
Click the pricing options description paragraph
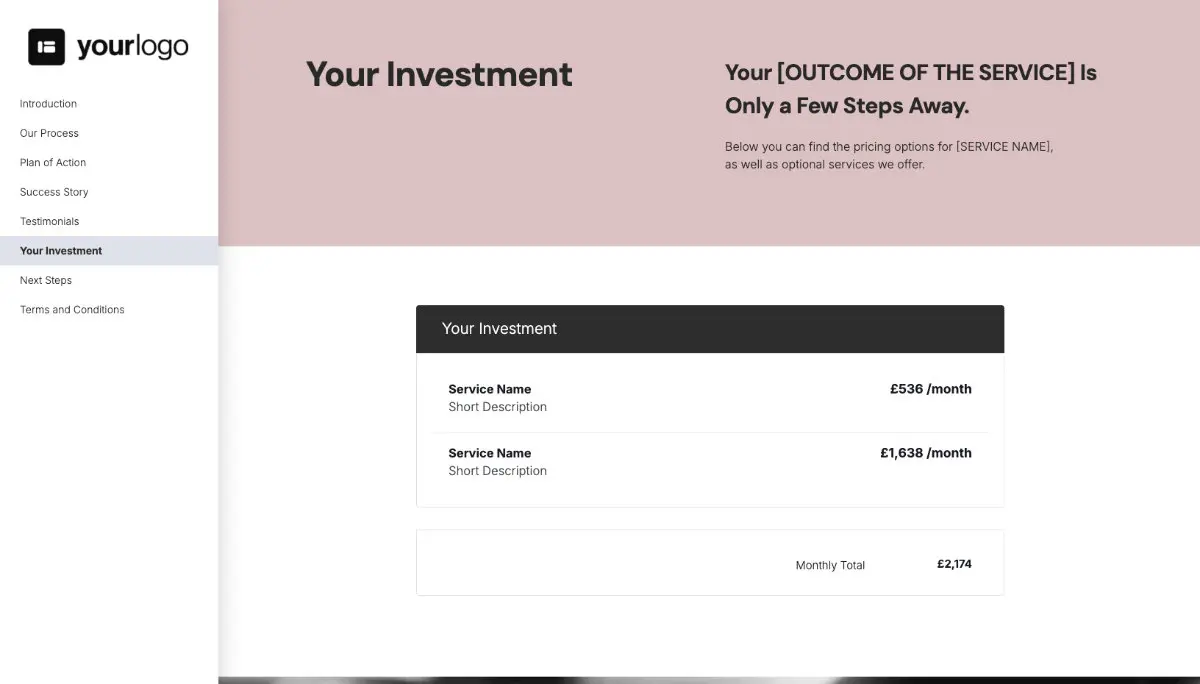tap(888, 155)
